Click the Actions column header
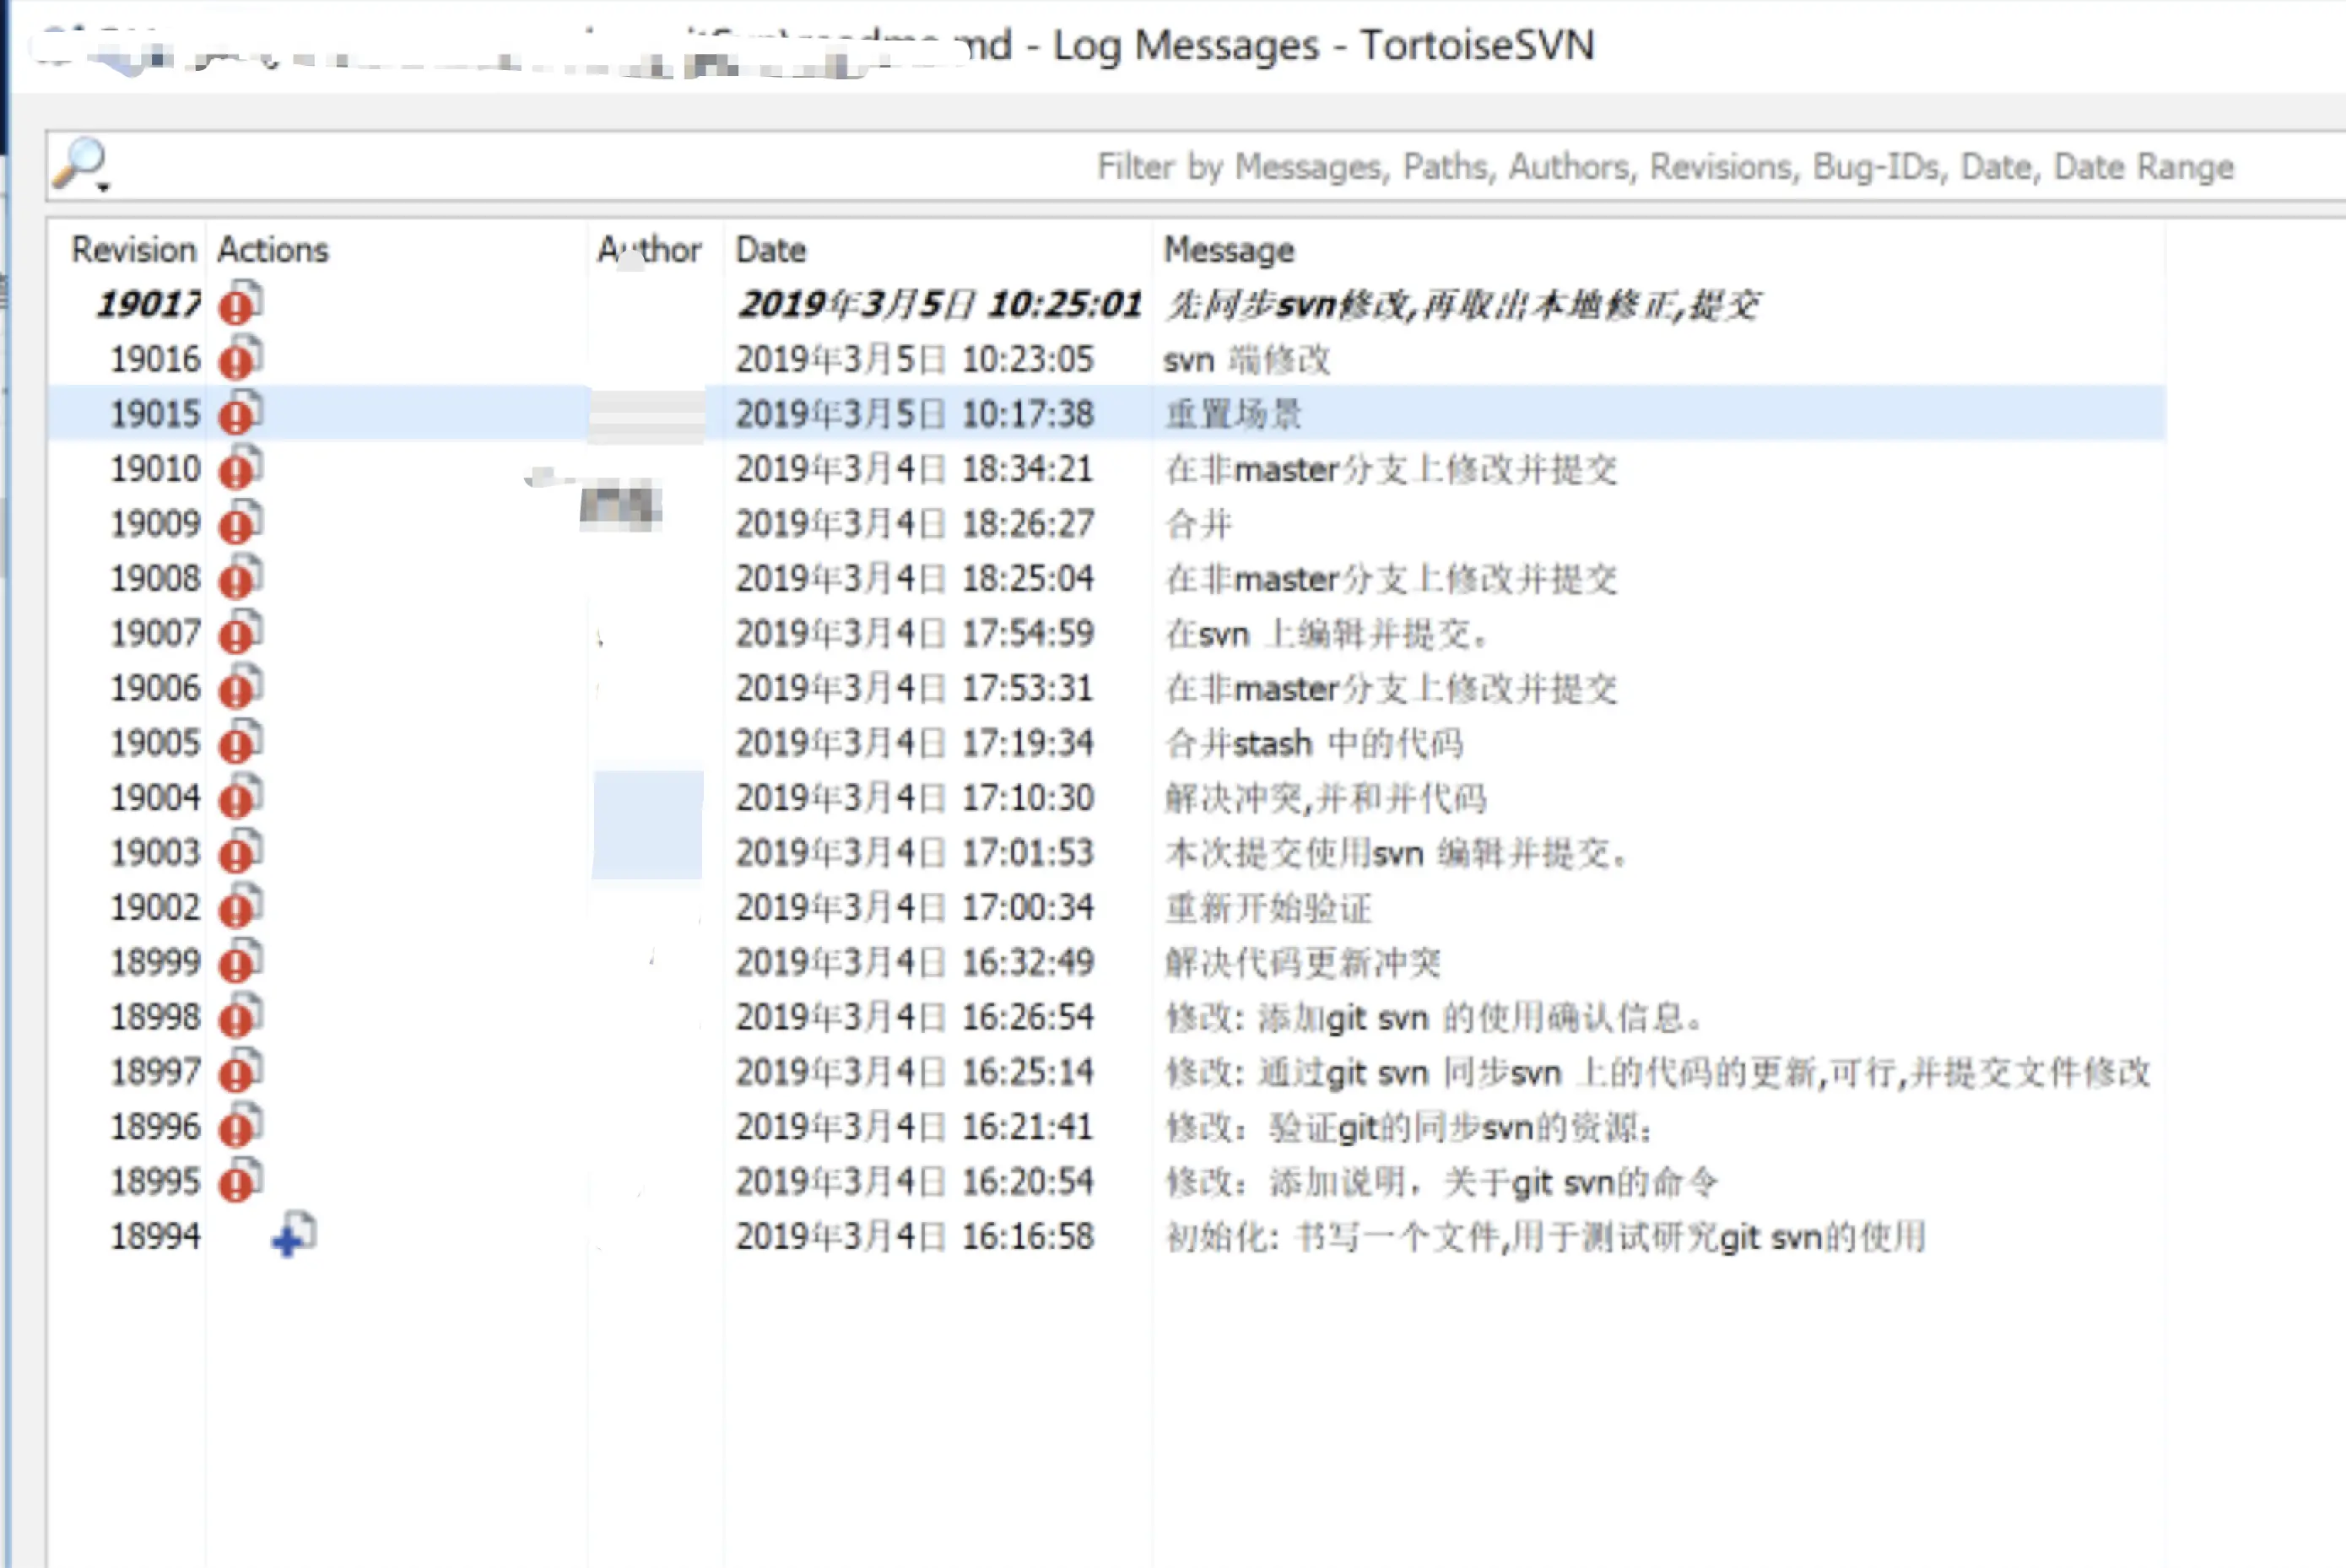This screenshot has height=1568, width=2346. [273, 250]
